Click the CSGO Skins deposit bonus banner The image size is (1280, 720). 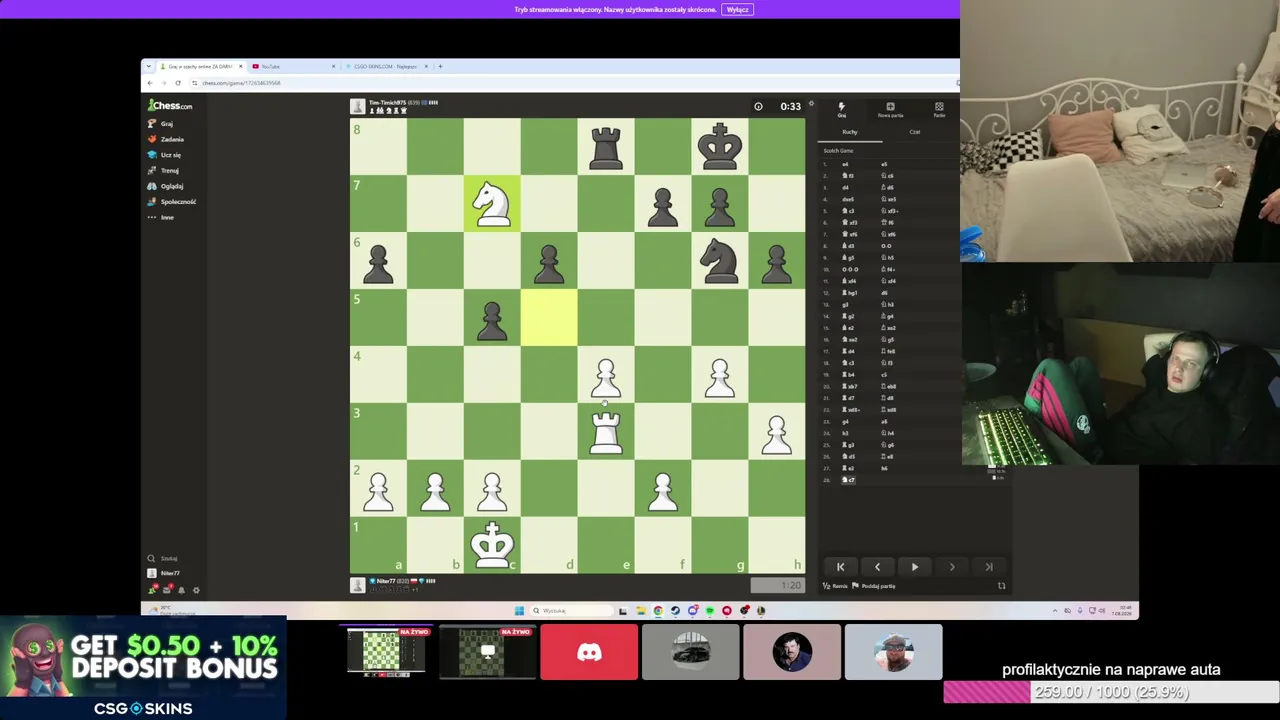point(143,668)
